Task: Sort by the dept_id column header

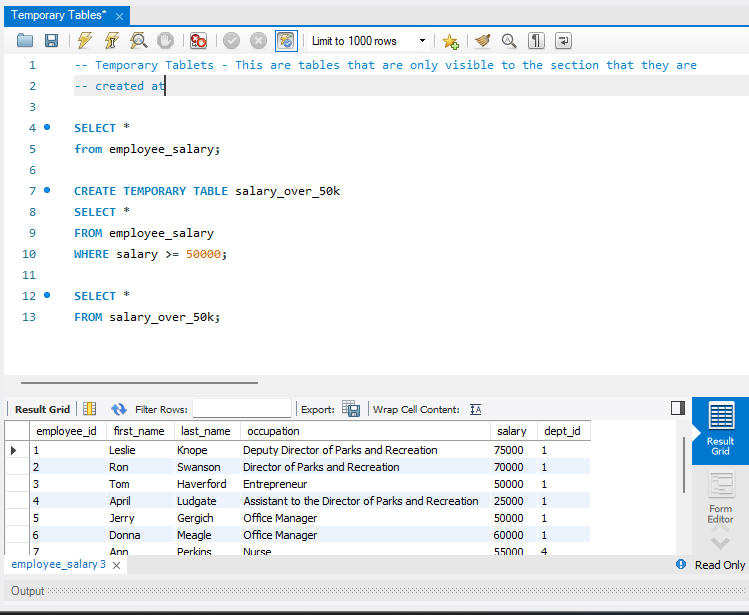Action: tap(563, 431)
